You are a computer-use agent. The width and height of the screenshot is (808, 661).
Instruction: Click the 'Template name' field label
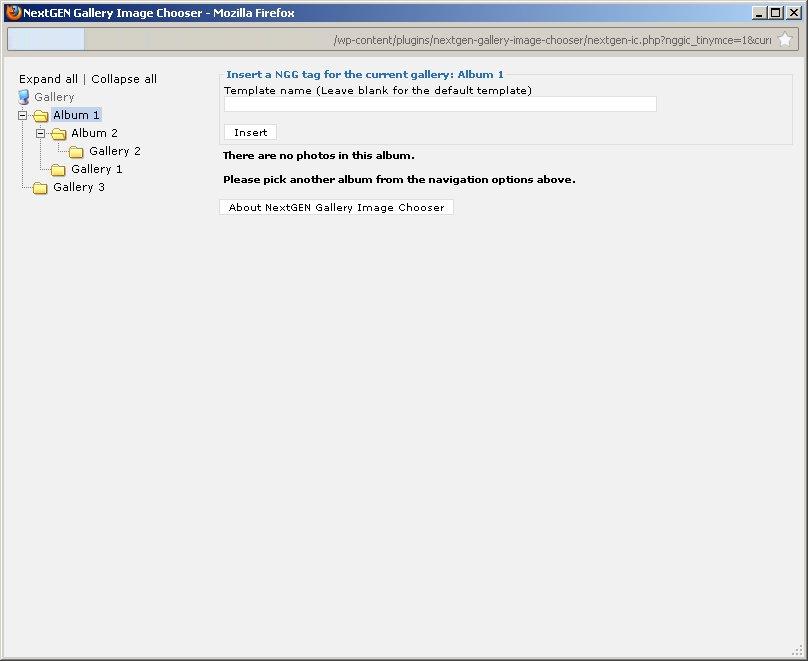pyautogui.click(x=378, y=91)
